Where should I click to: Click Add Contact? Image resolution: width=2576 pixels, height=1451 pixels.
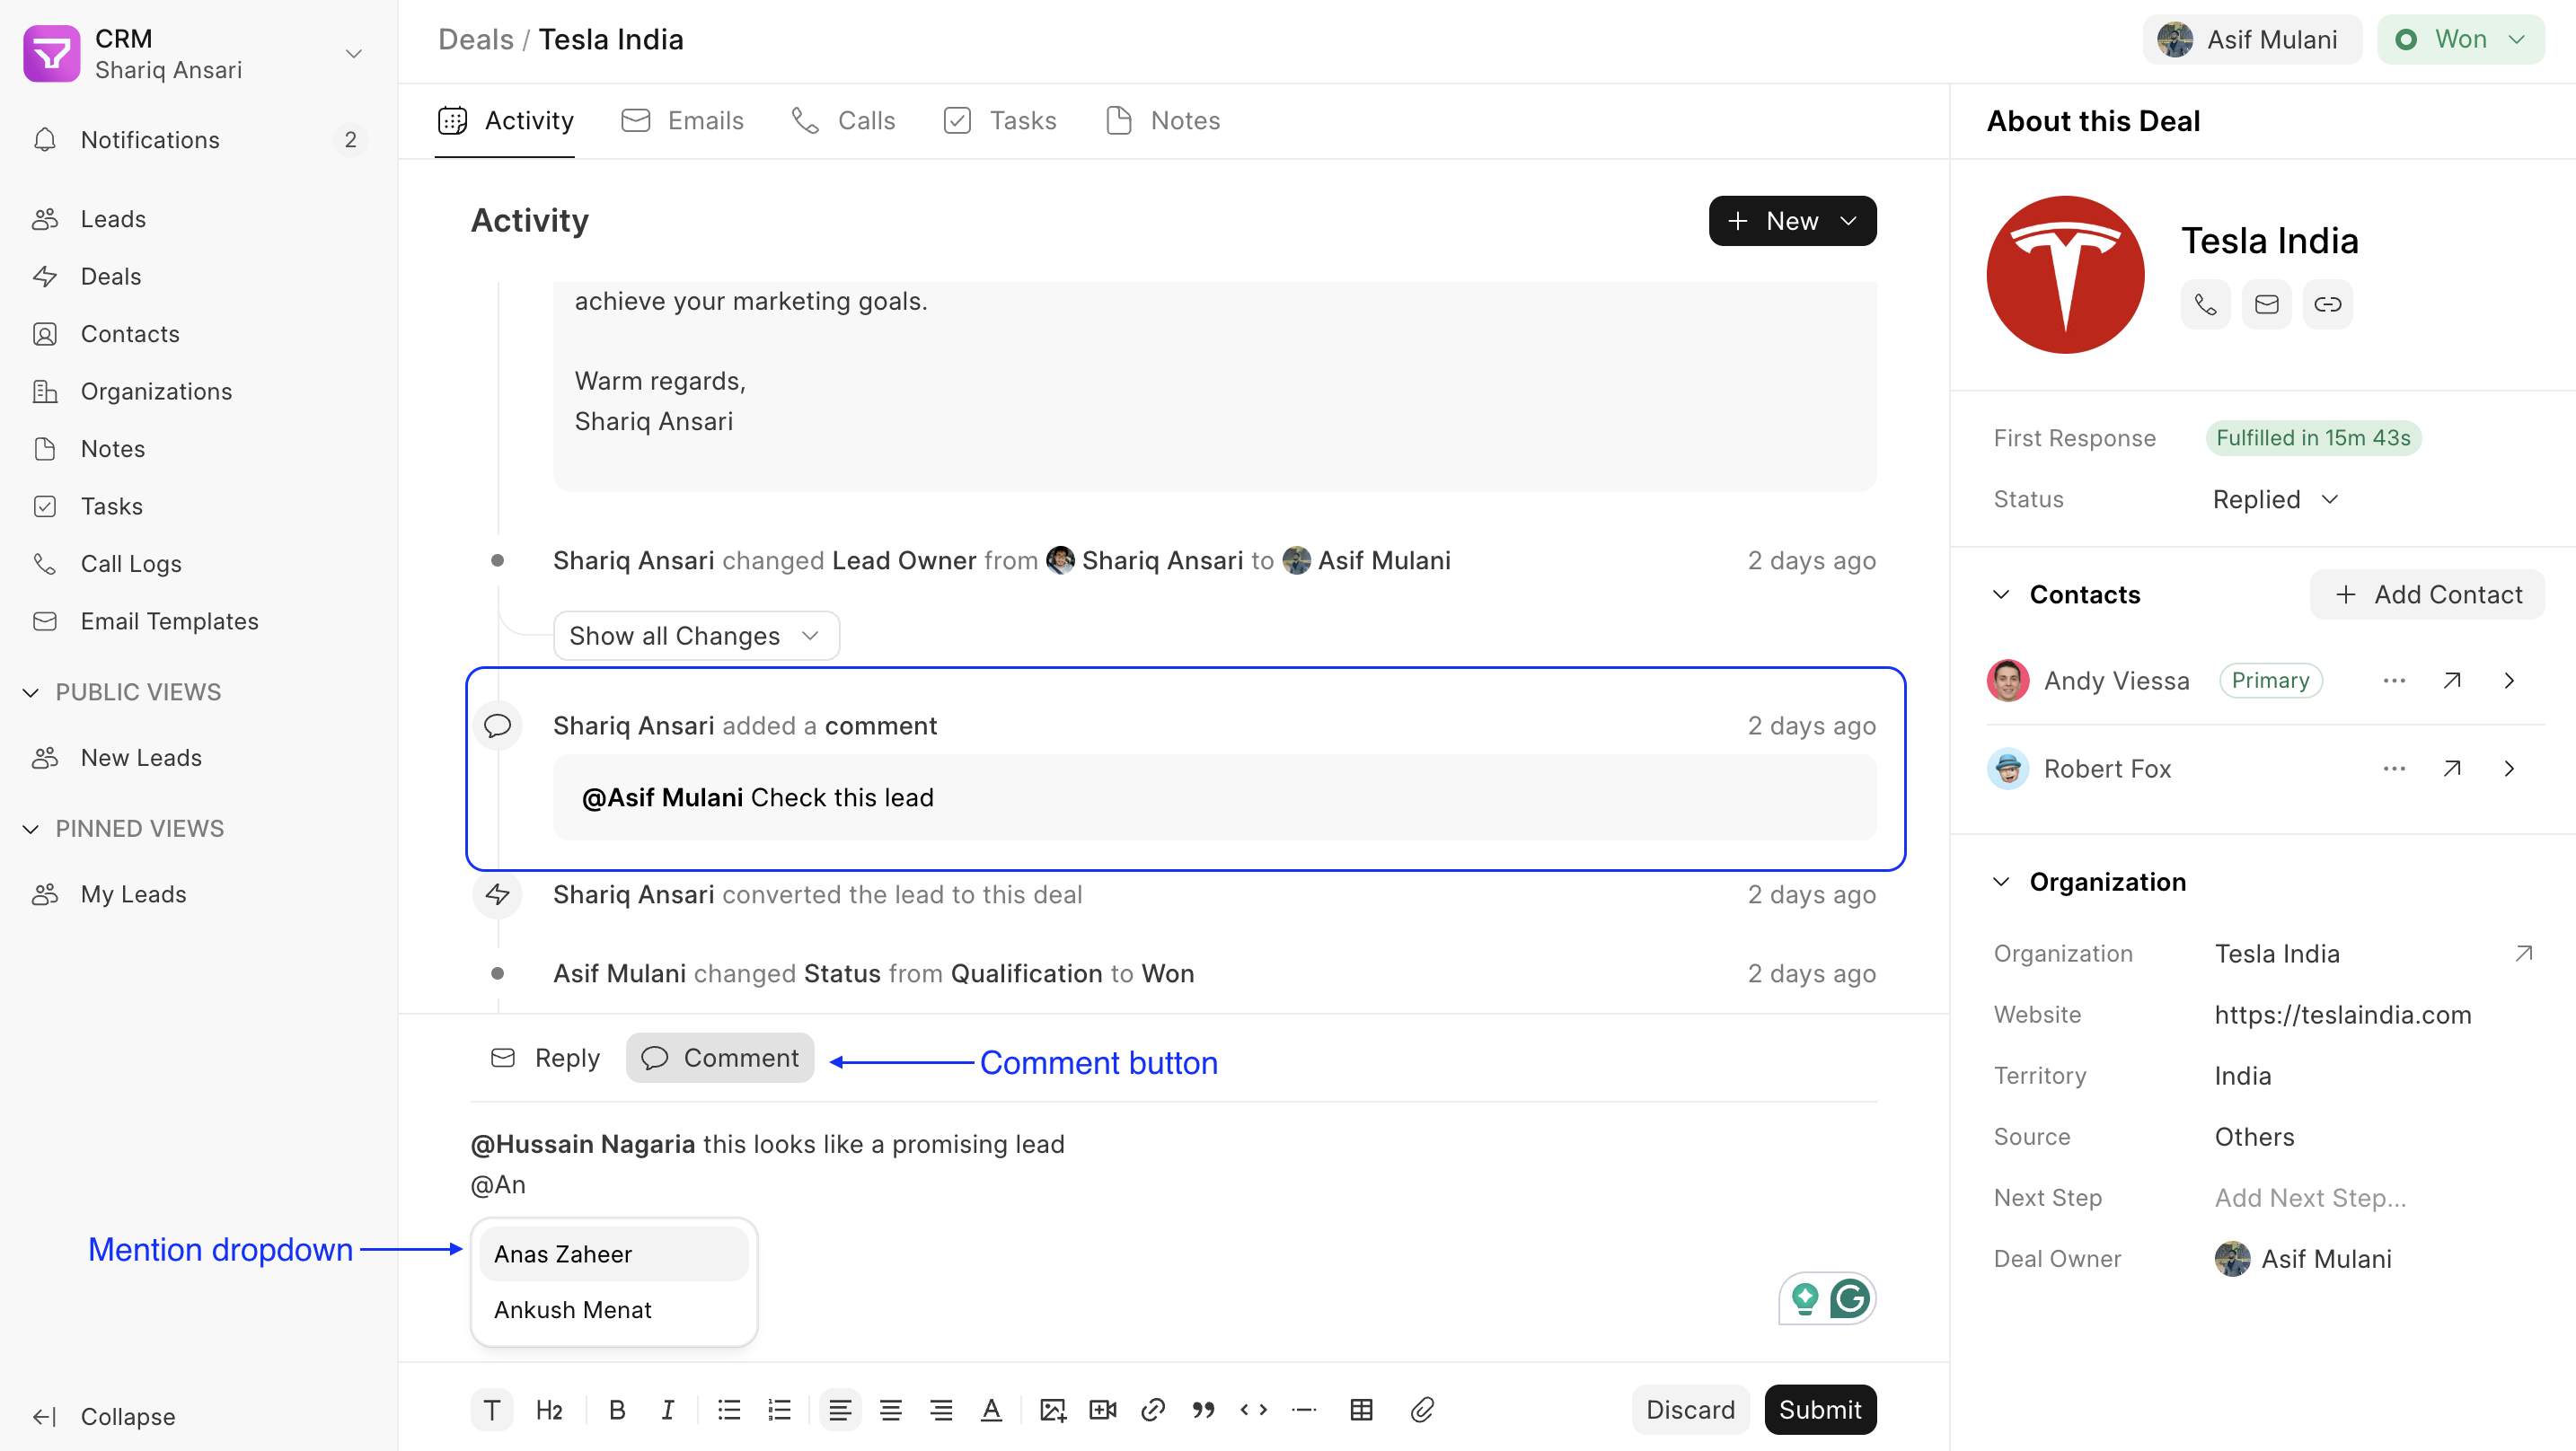coord(2427,594)
